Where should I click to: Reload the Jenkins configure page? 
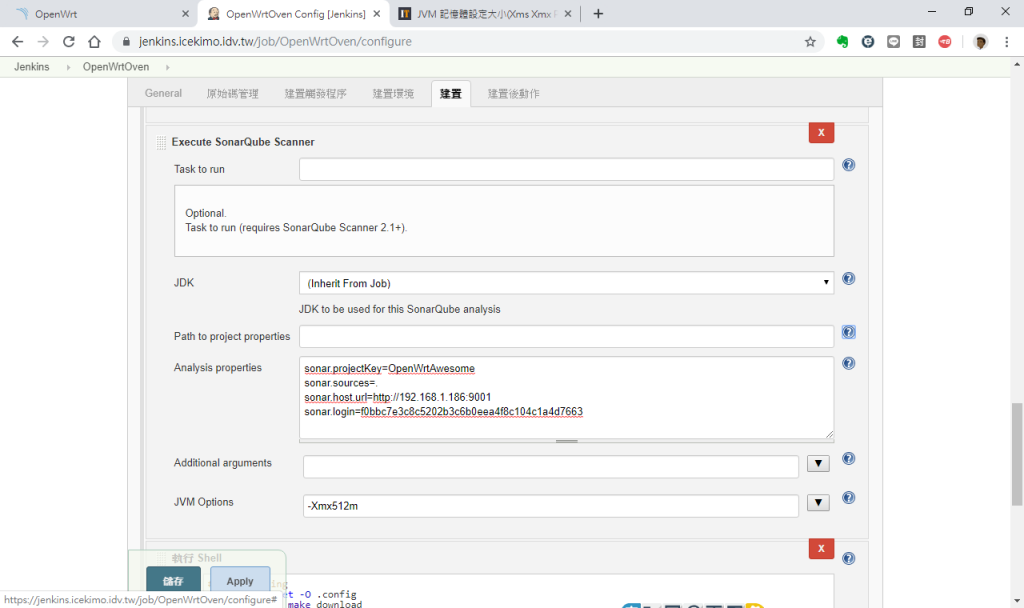coord(69,42)
